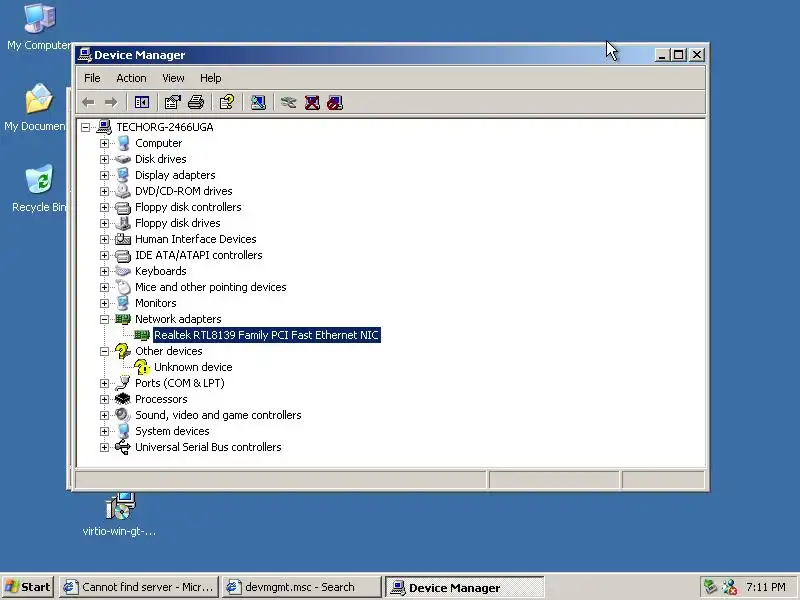Select the Keyboards icon
This screenshot has height=600, width=800.
(123, 271)
